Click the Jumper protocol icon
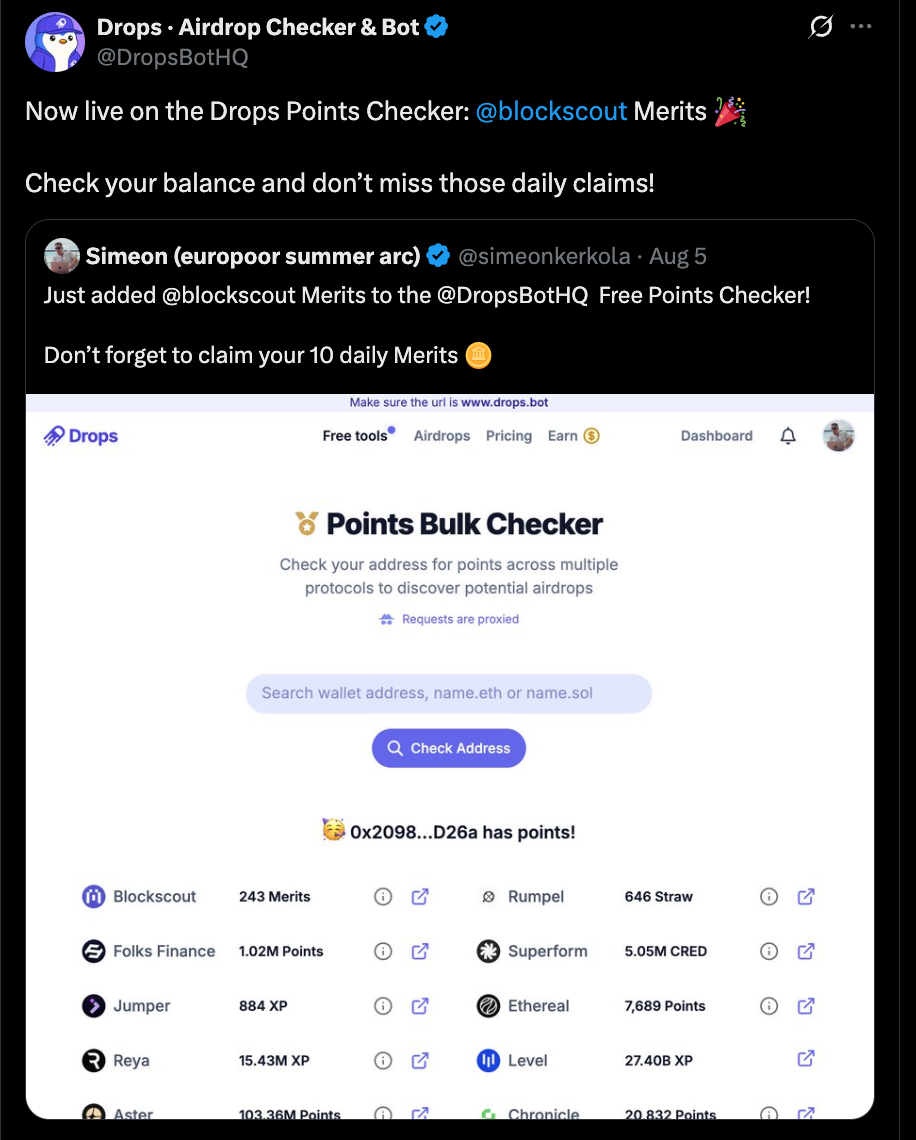 pyautogui.click(x=95, y=1006)
